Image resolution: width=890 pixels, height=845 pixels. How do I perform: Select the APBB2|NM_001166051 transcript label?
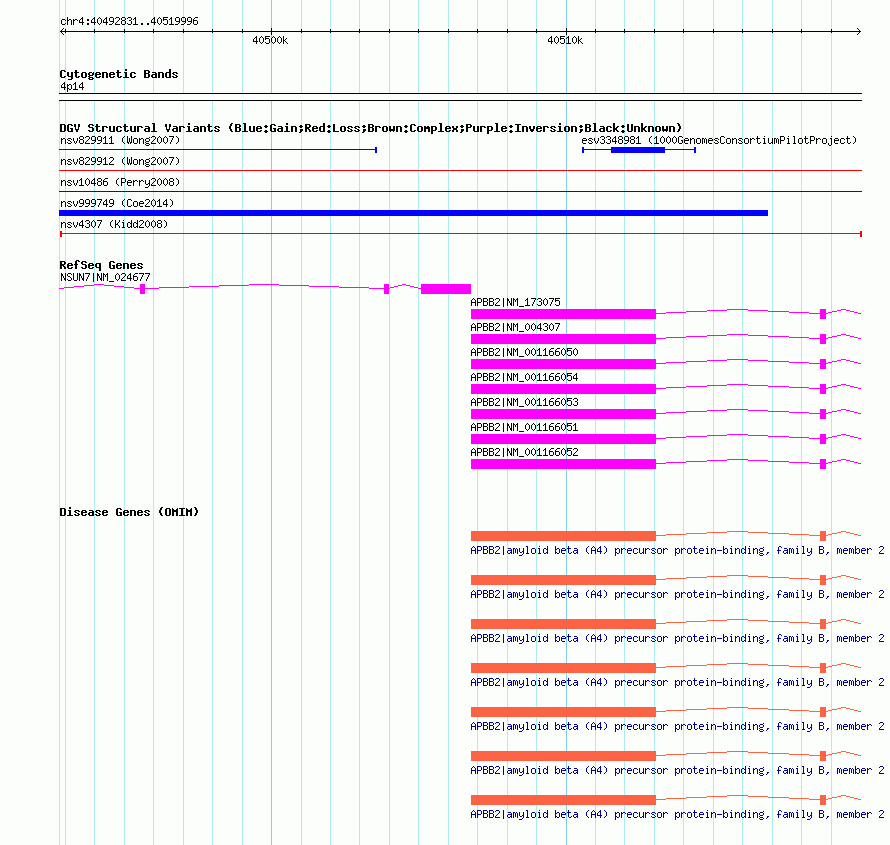coord(524,427)
